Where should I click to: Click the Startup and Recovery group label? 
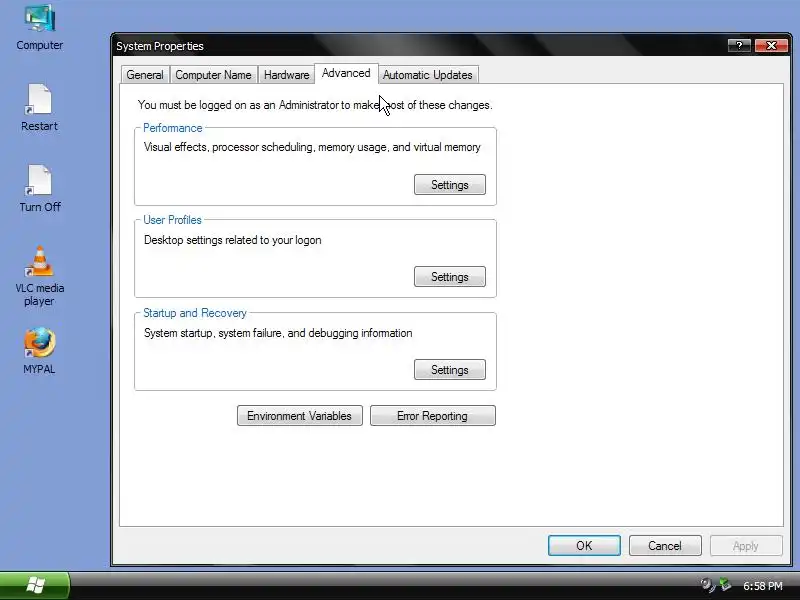click(x=194, y=313)
